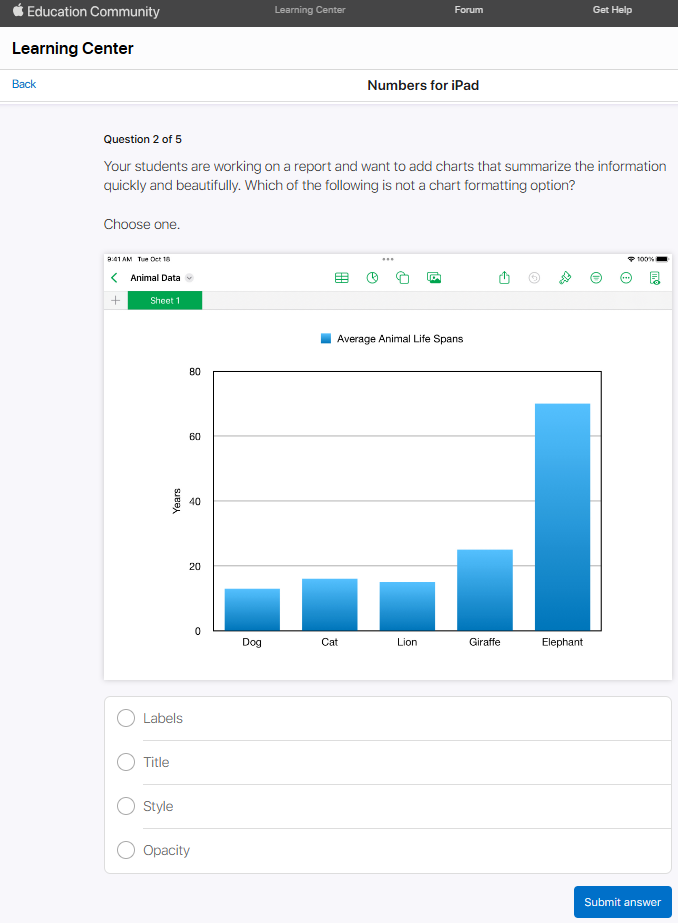
Task: Click the 'Average Animal Life Spans' legend text
Action: [400, 338]
